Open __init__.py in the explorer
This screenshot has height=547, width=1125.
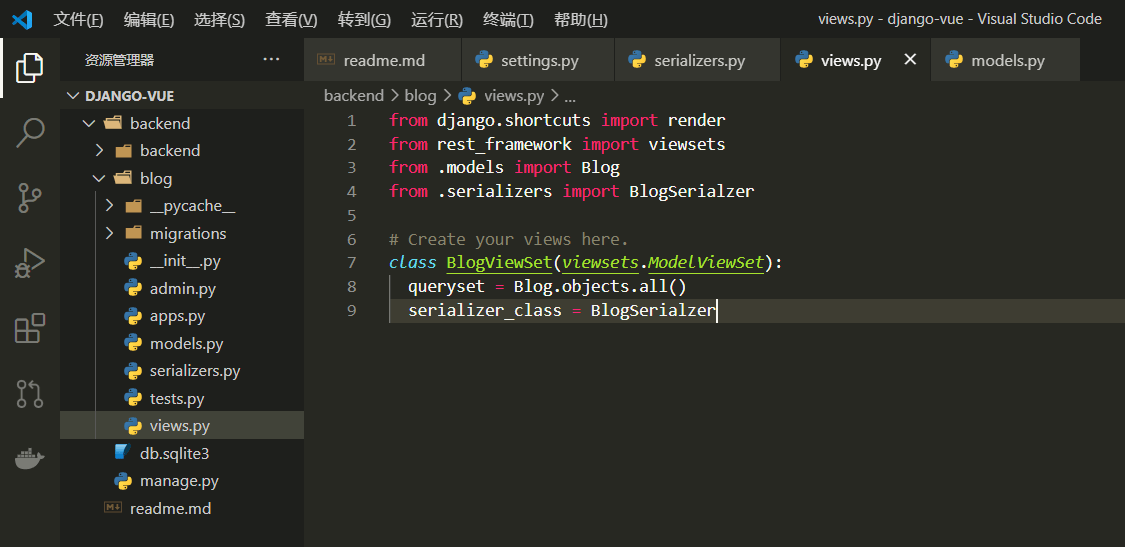coord(182,261)
